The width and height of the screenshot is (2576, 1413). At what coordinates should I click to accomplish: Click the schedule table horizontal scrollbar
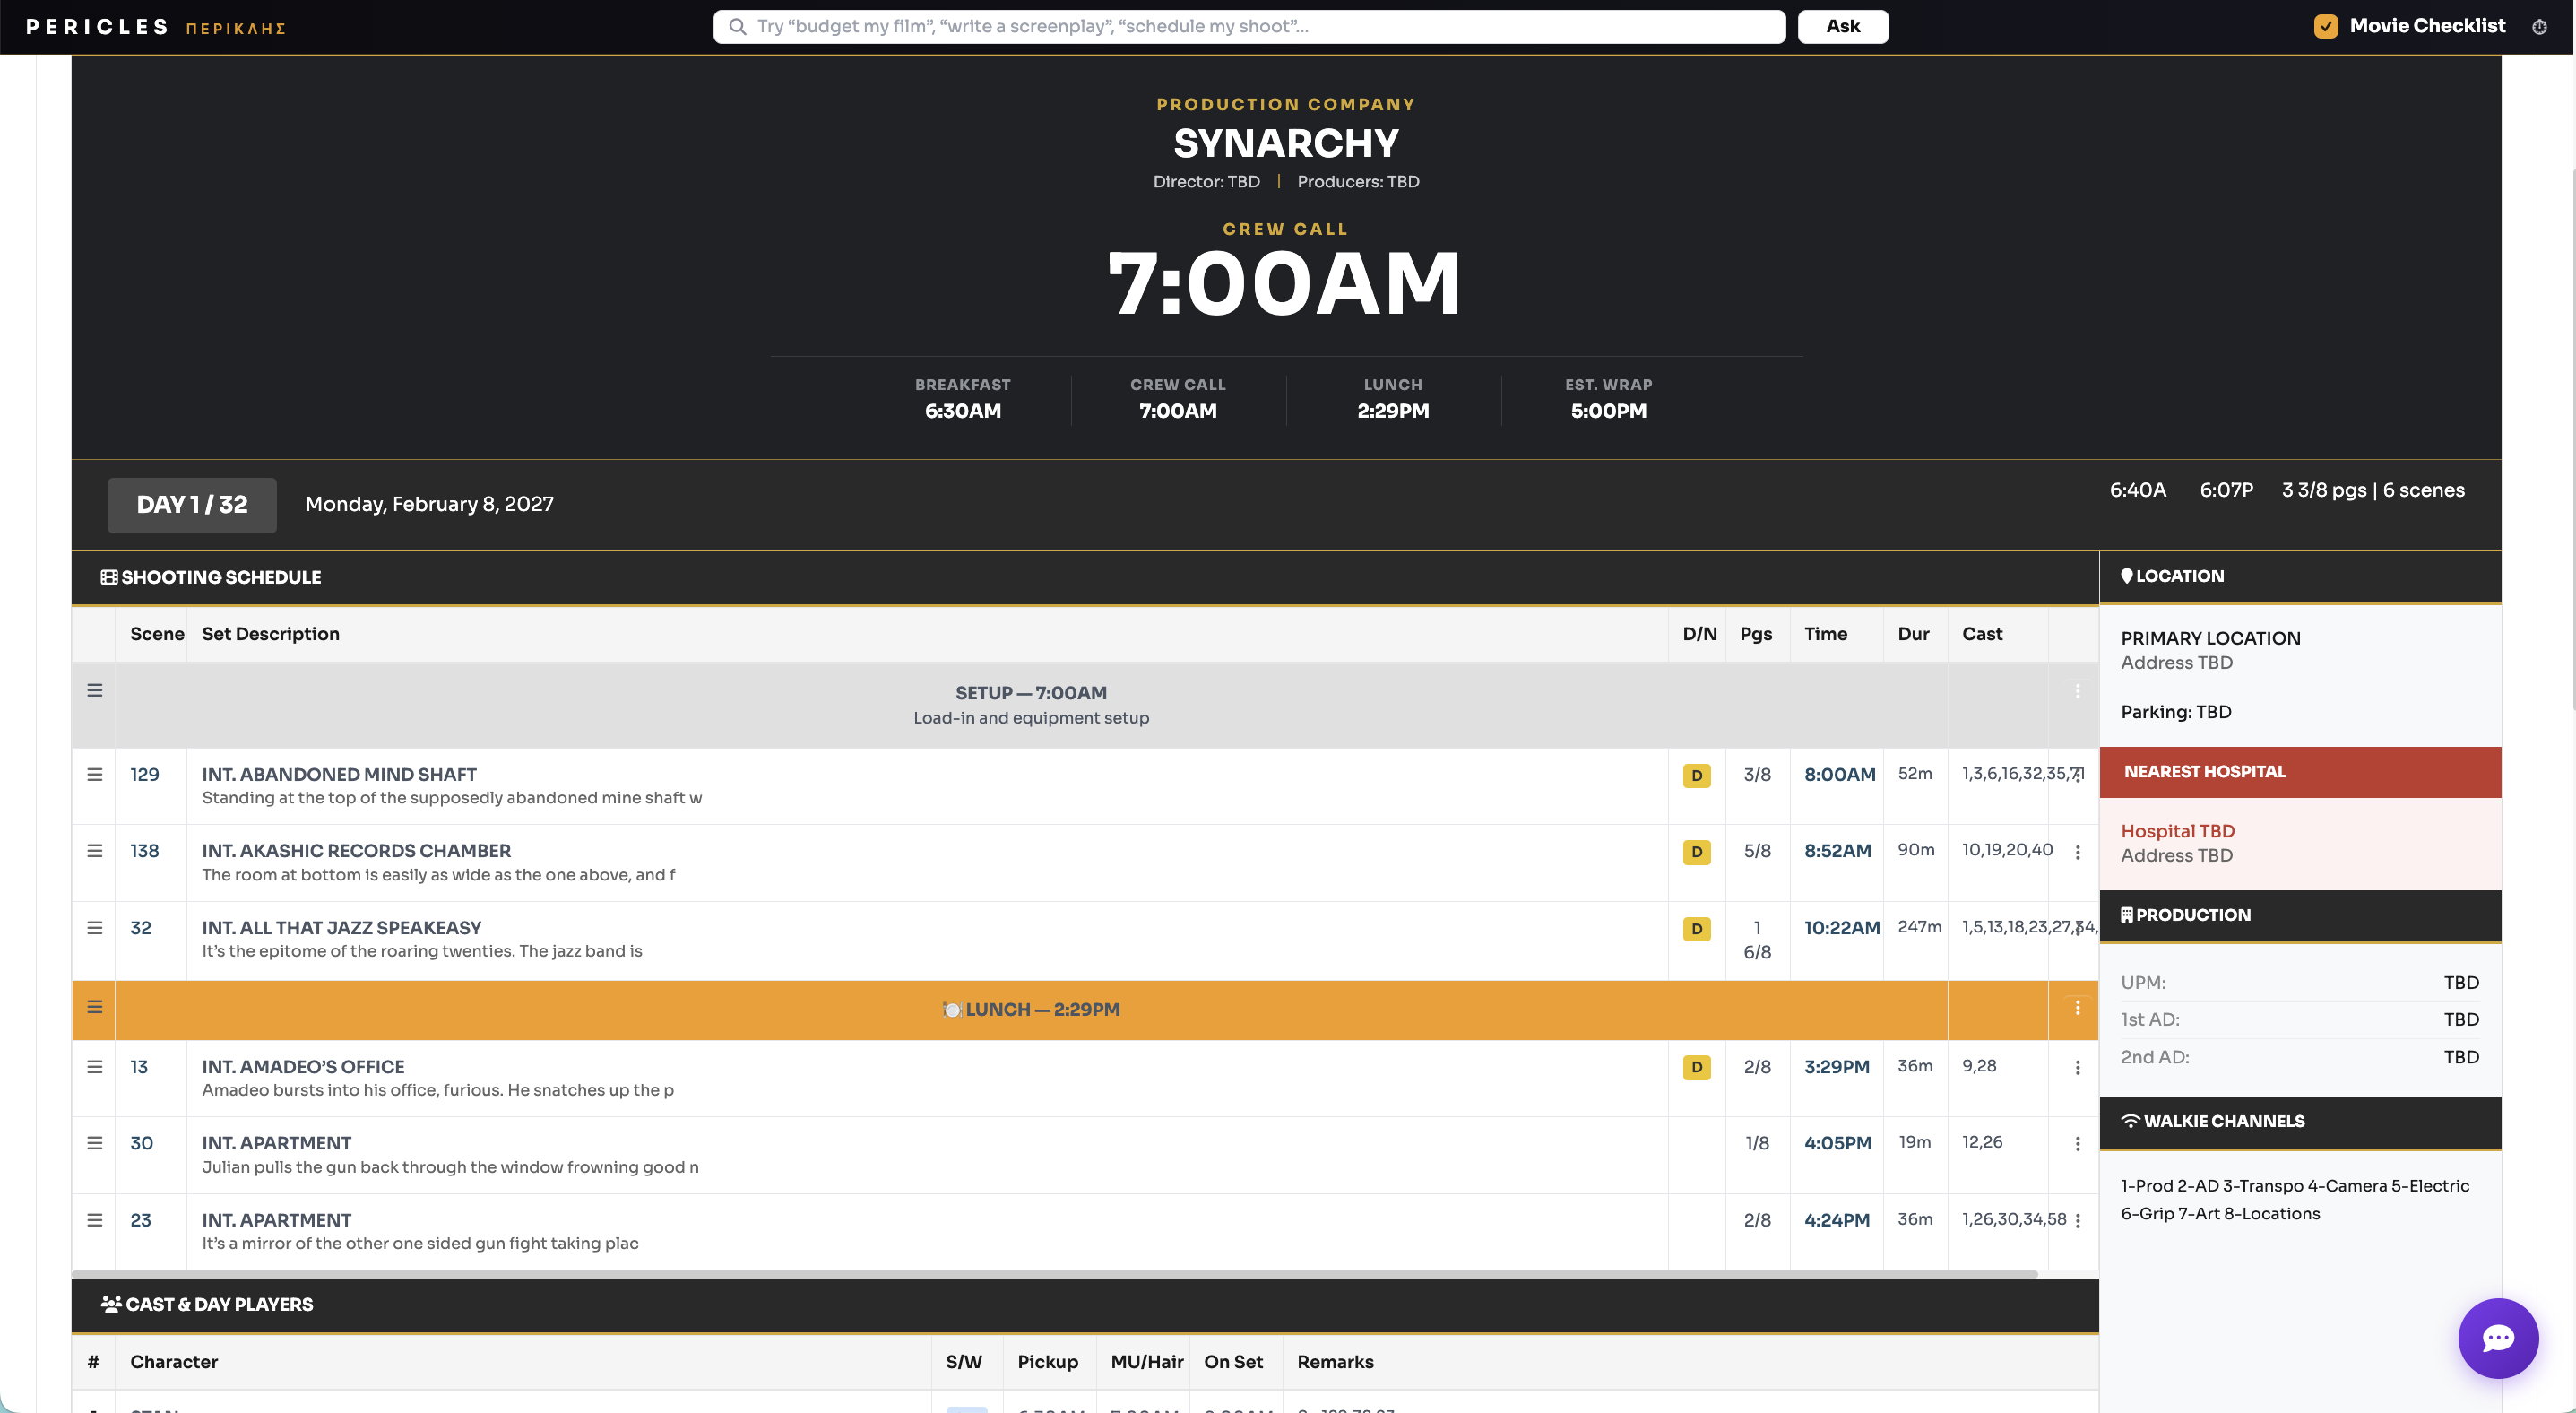coord(1054,1274)
